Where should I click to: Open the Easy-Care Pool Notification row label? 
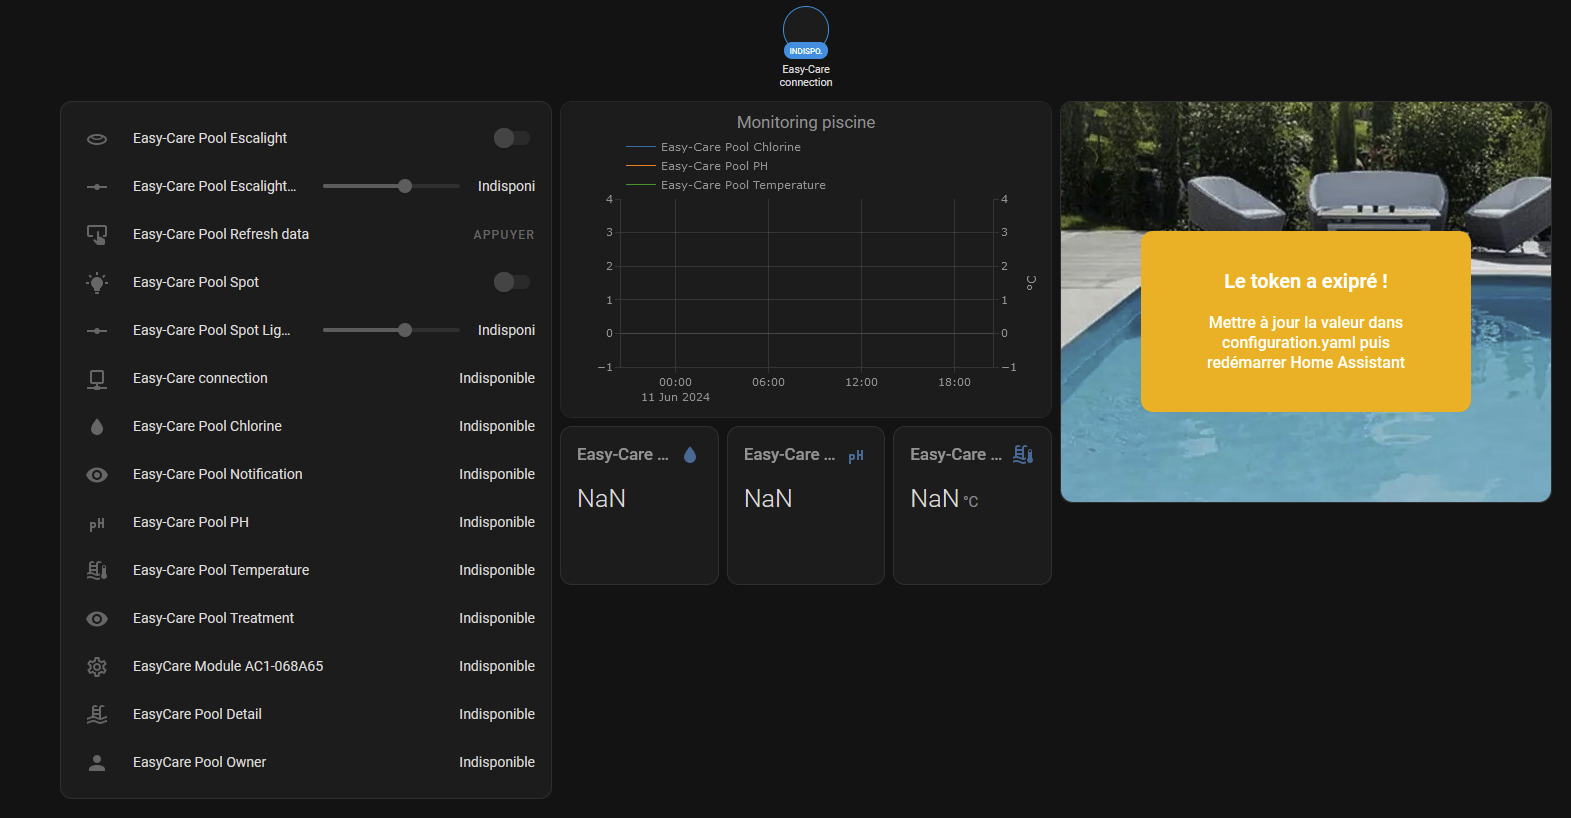[218, 474]
